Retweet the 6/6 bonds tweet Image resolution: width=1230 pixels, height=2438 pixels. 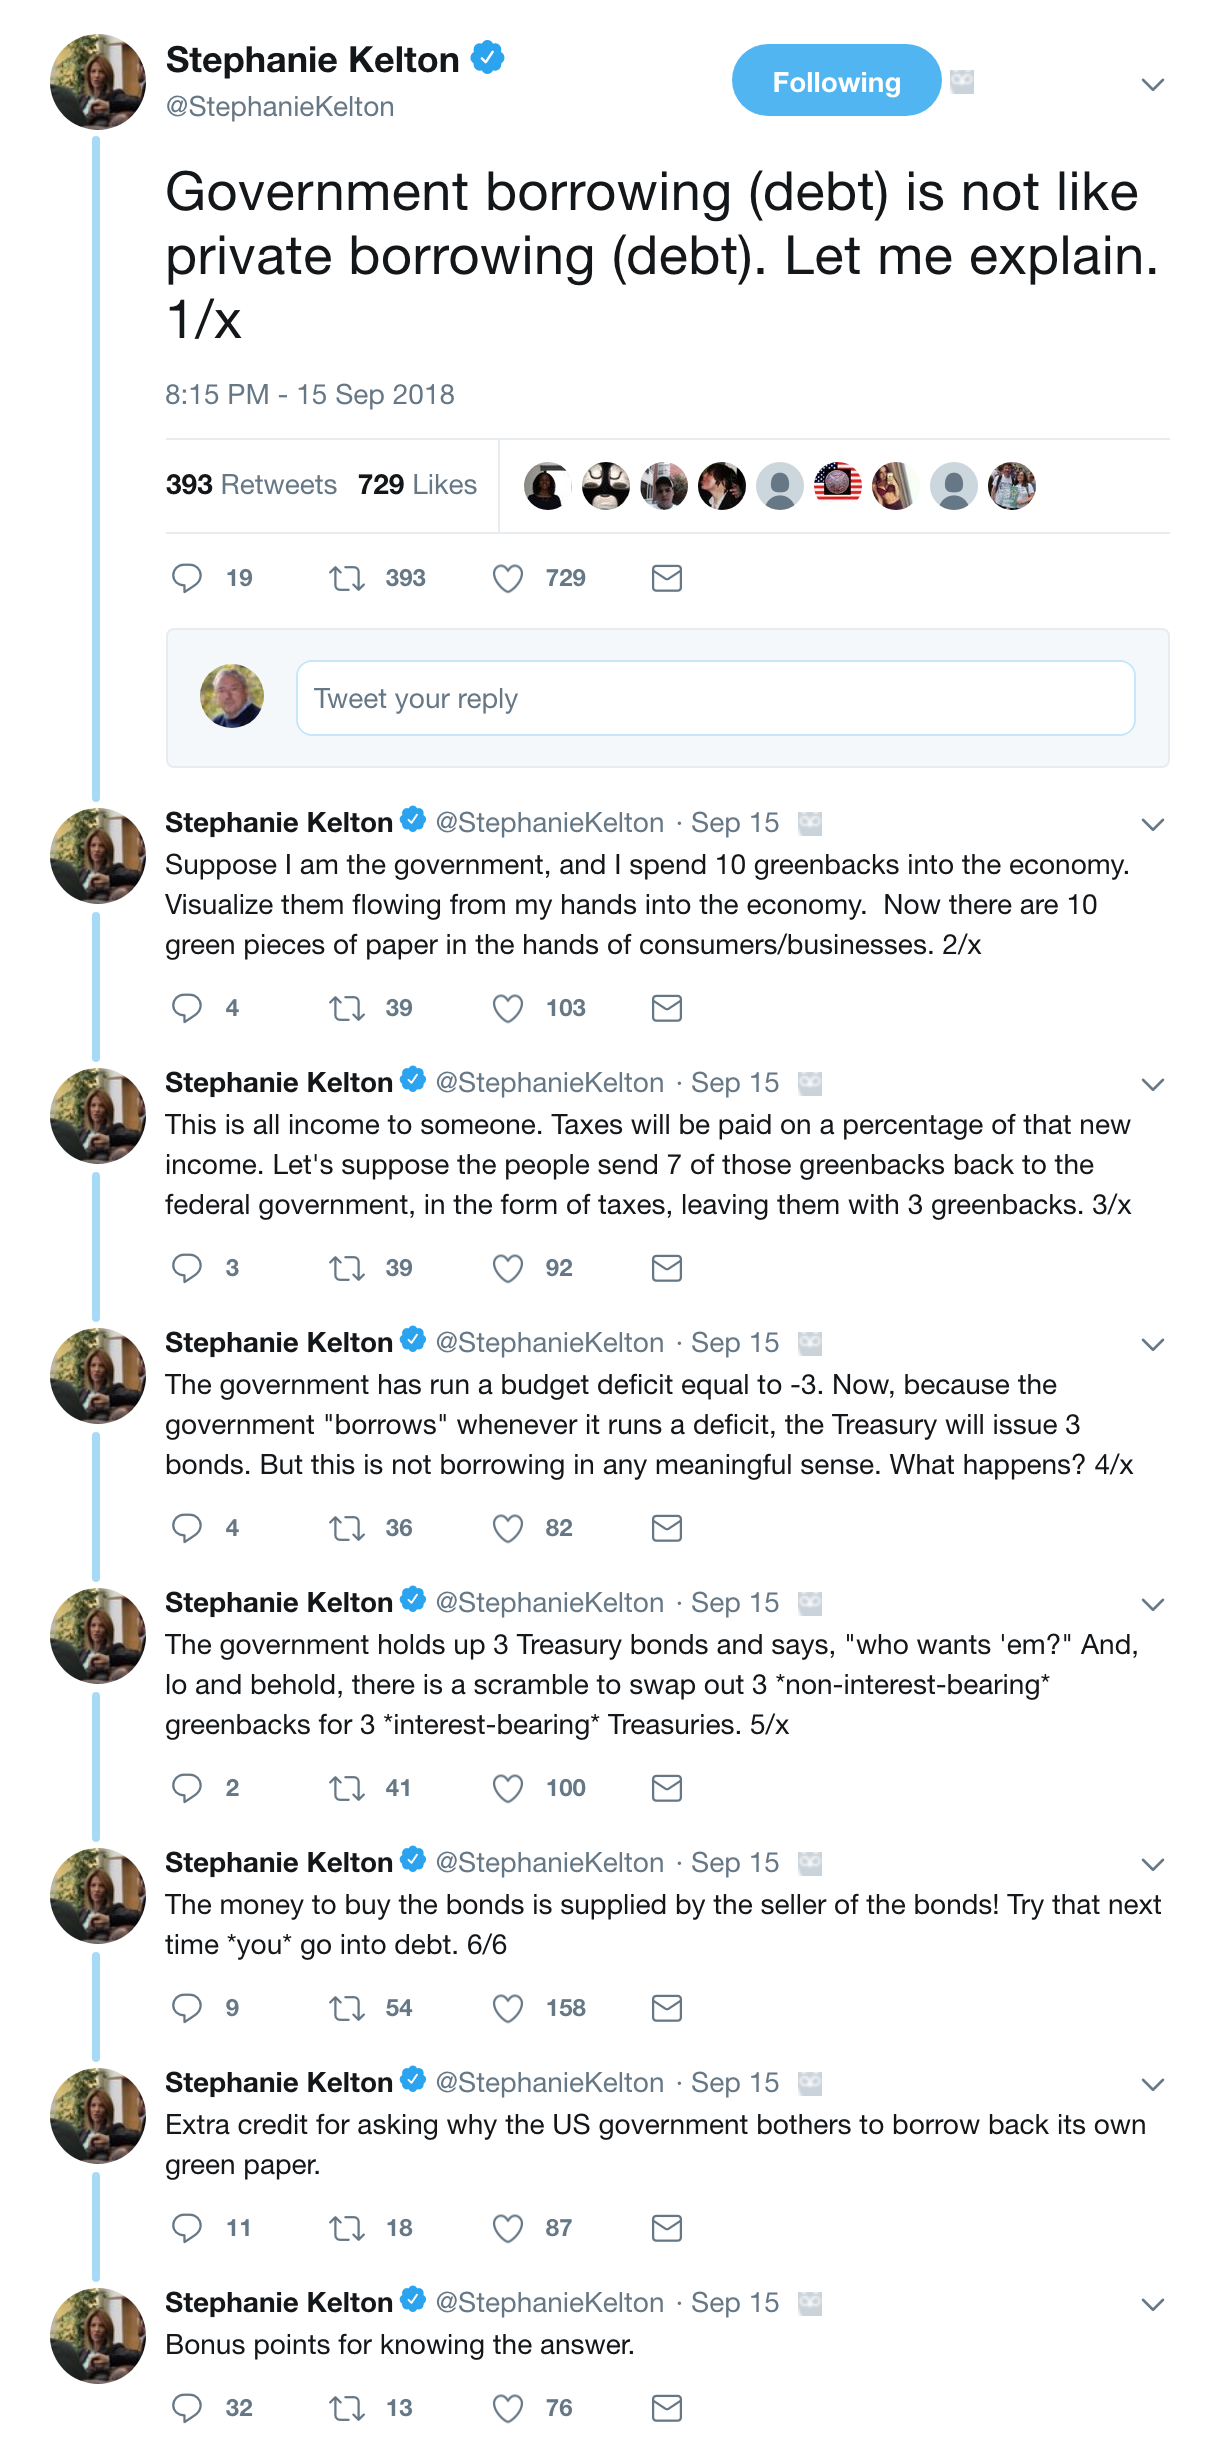[347, 2008]
